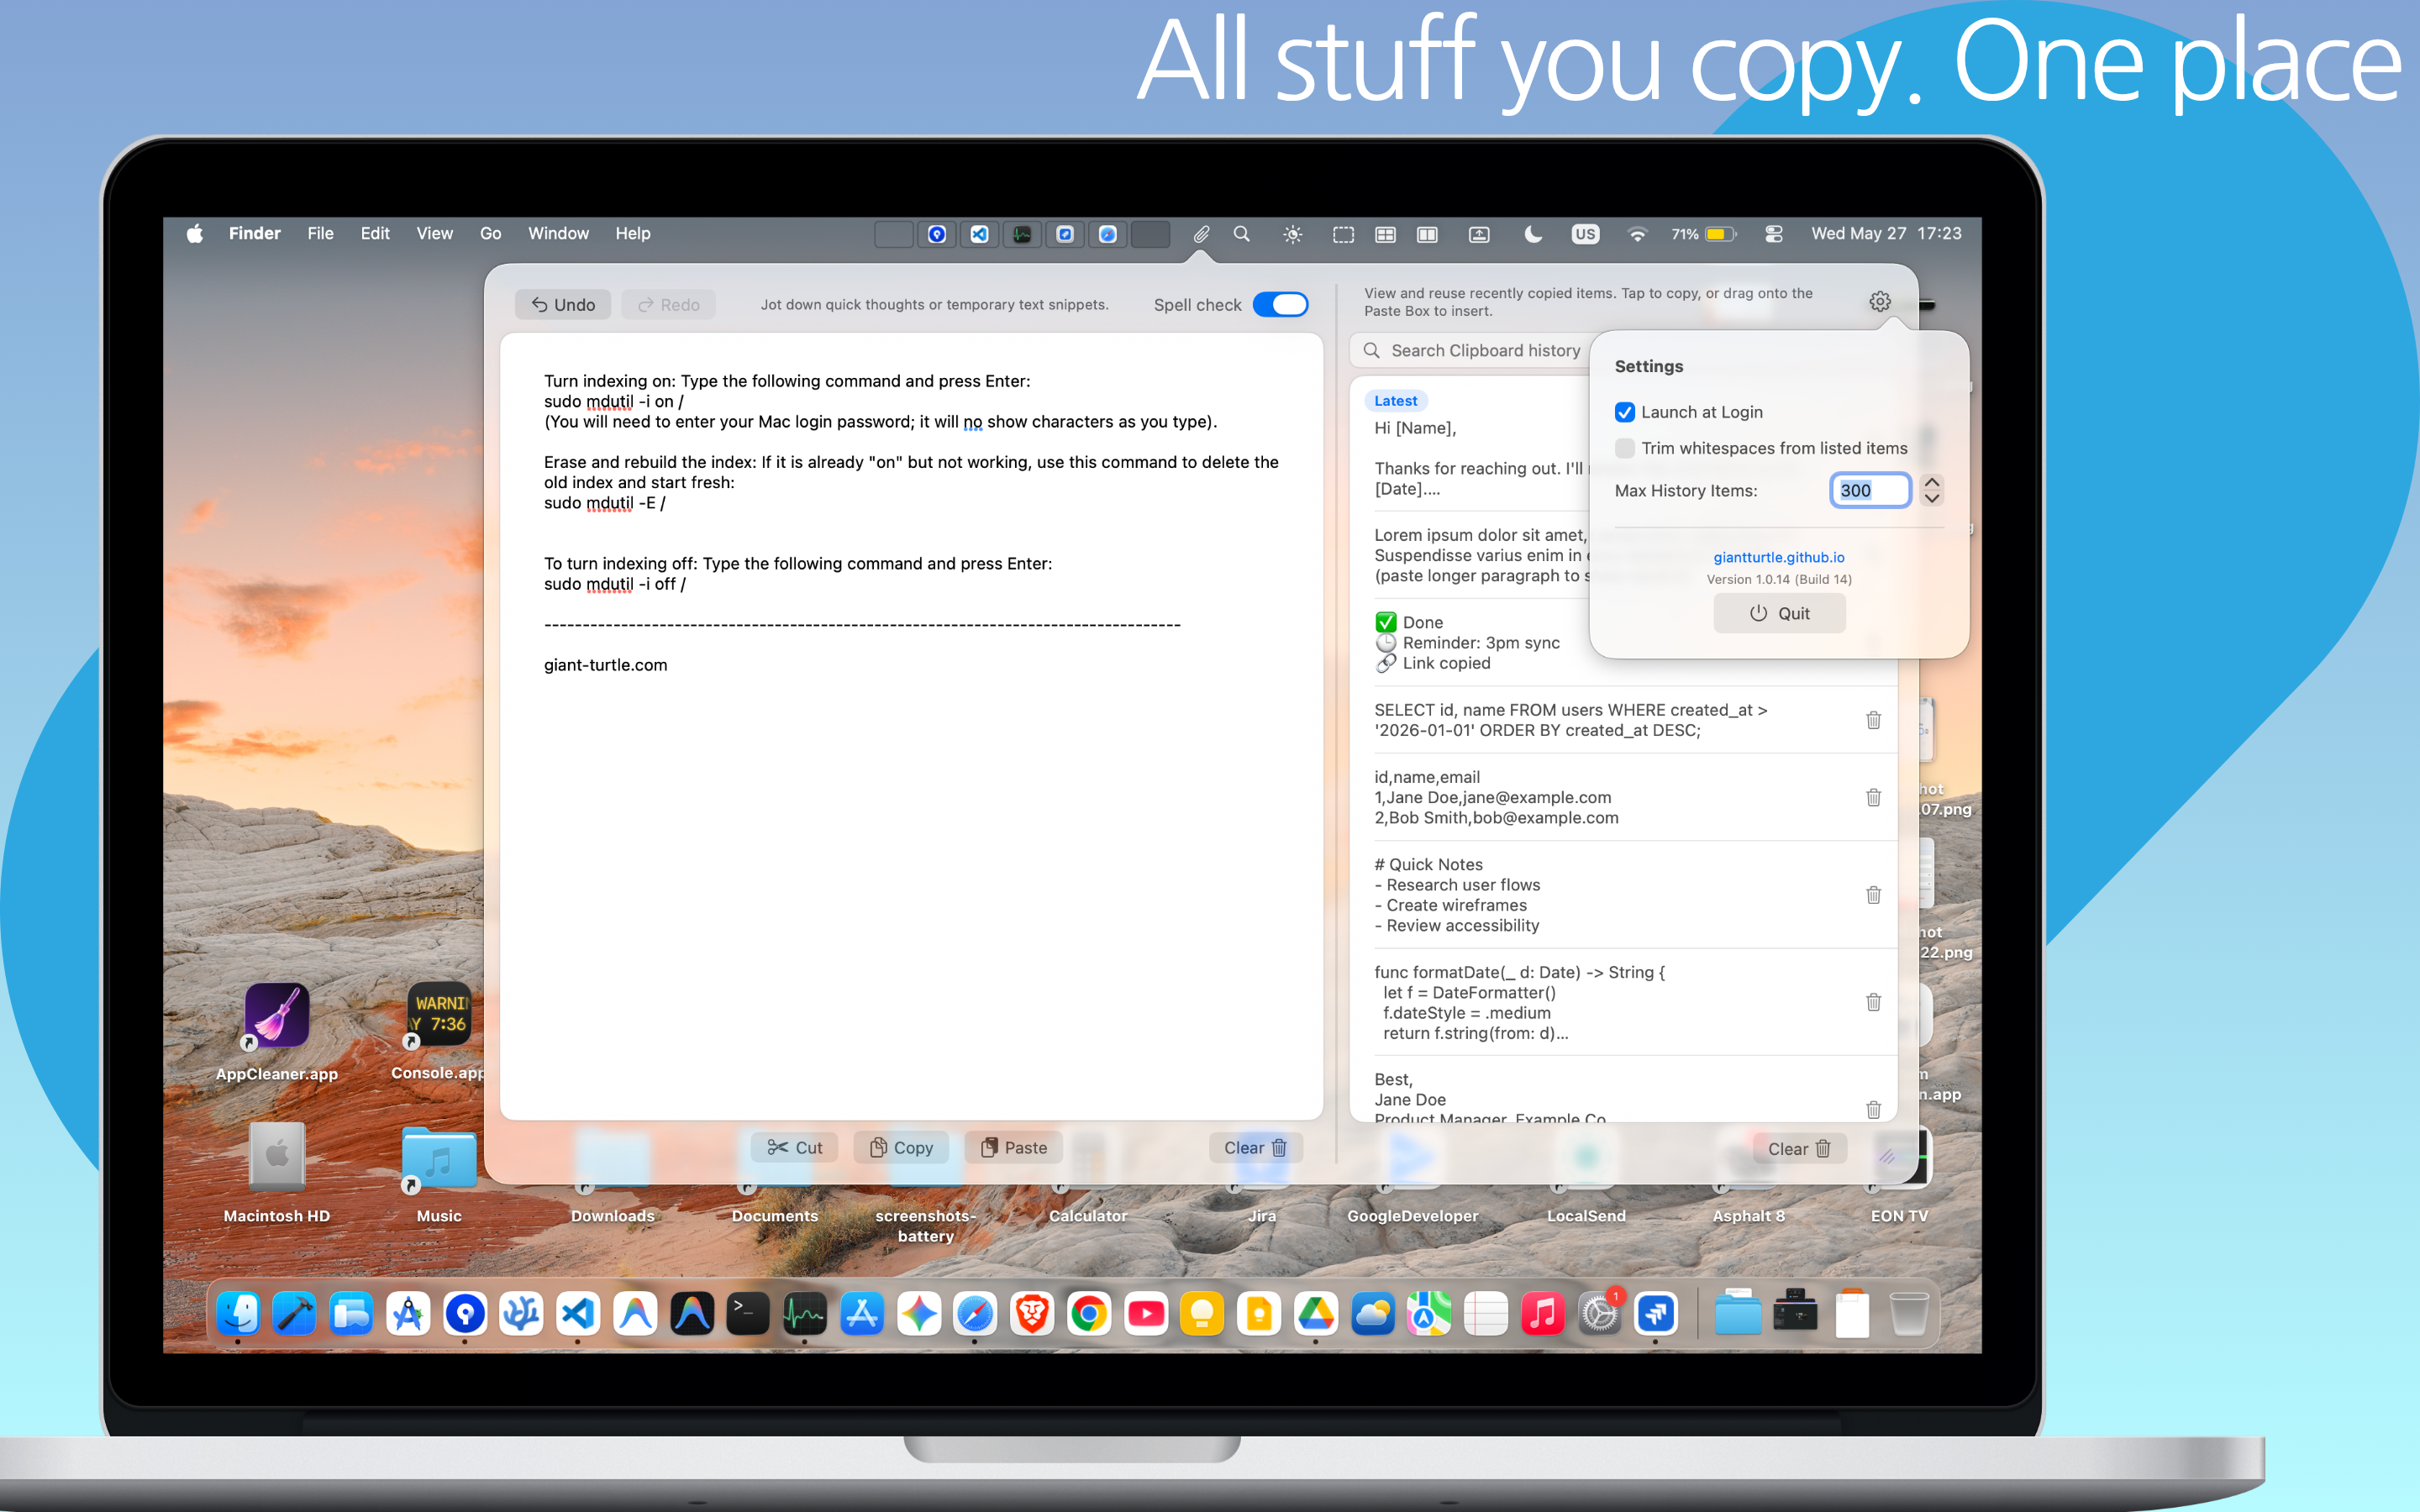Delete the SELECT id SQL clipboard item

1873,720
